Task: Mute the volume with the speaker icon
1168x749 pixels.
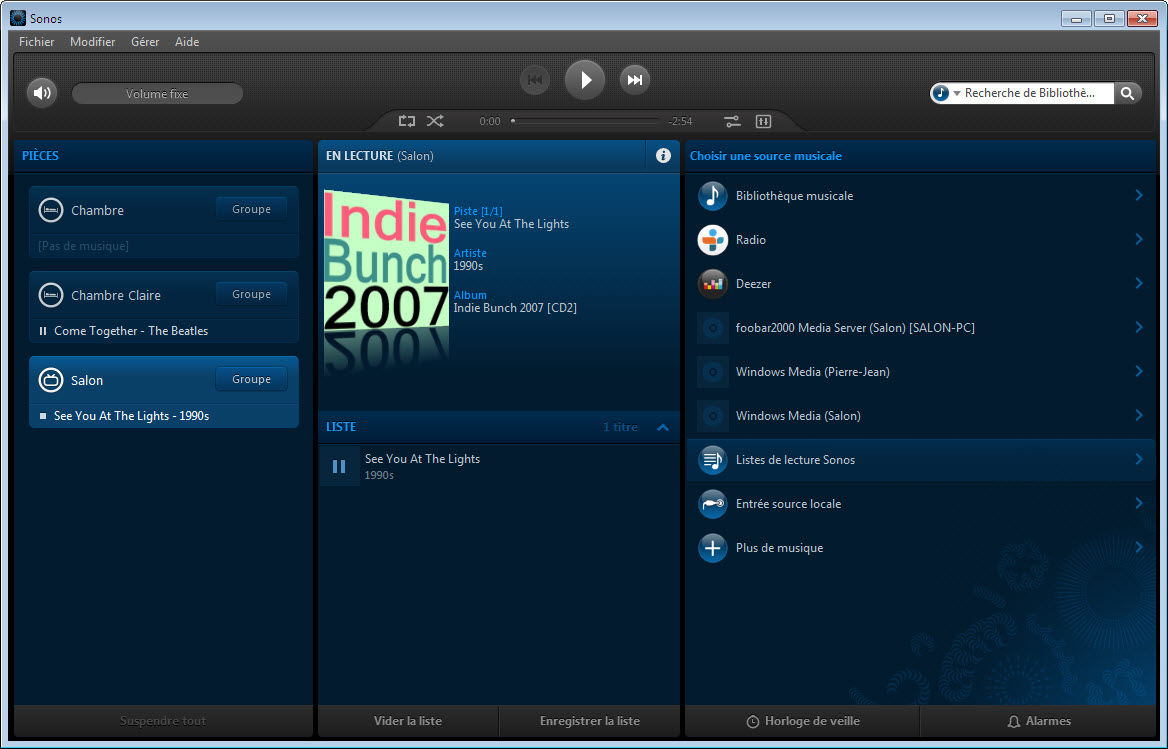Action: 41,93
